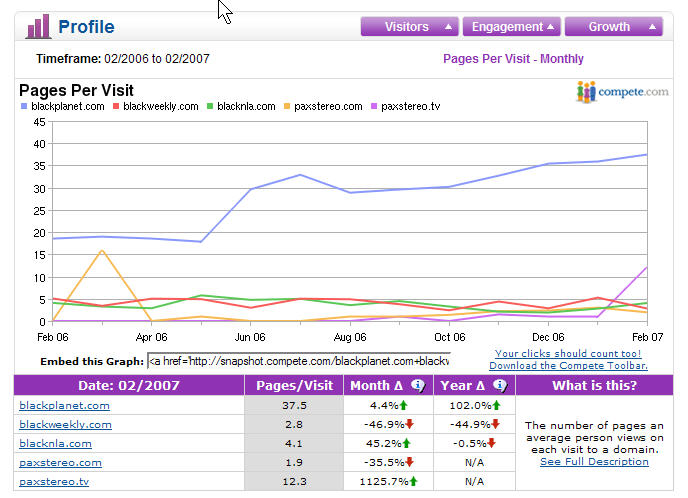Viewport: 688px width, 498px height.
Task: Click the 12.3 pages/visit value
Action: 294,482
